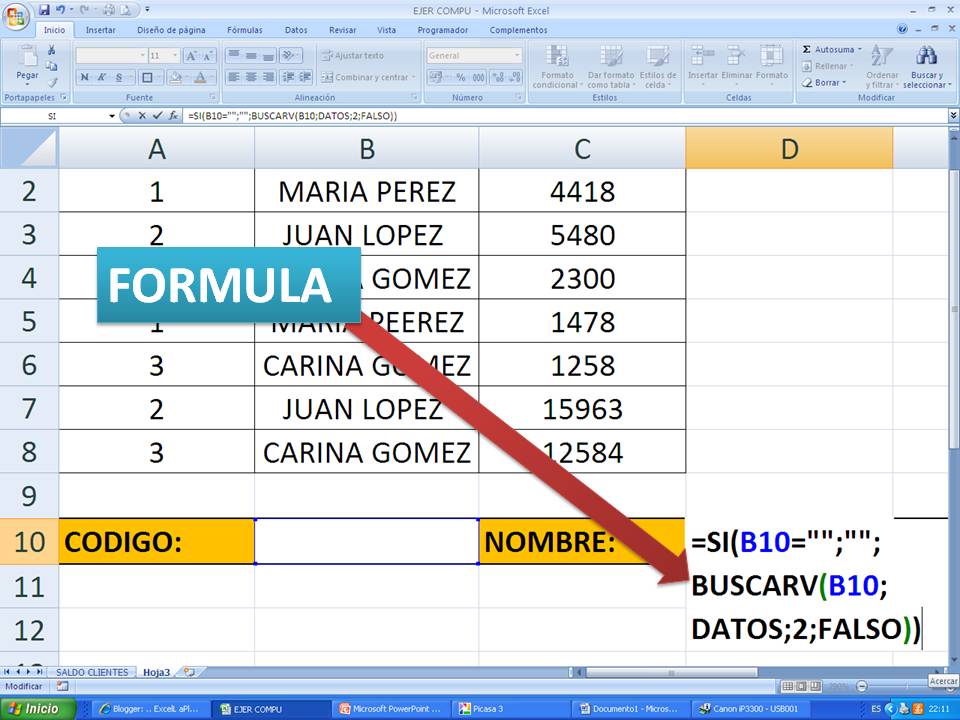Expand the Name Box dropdown

coord(112,116)
